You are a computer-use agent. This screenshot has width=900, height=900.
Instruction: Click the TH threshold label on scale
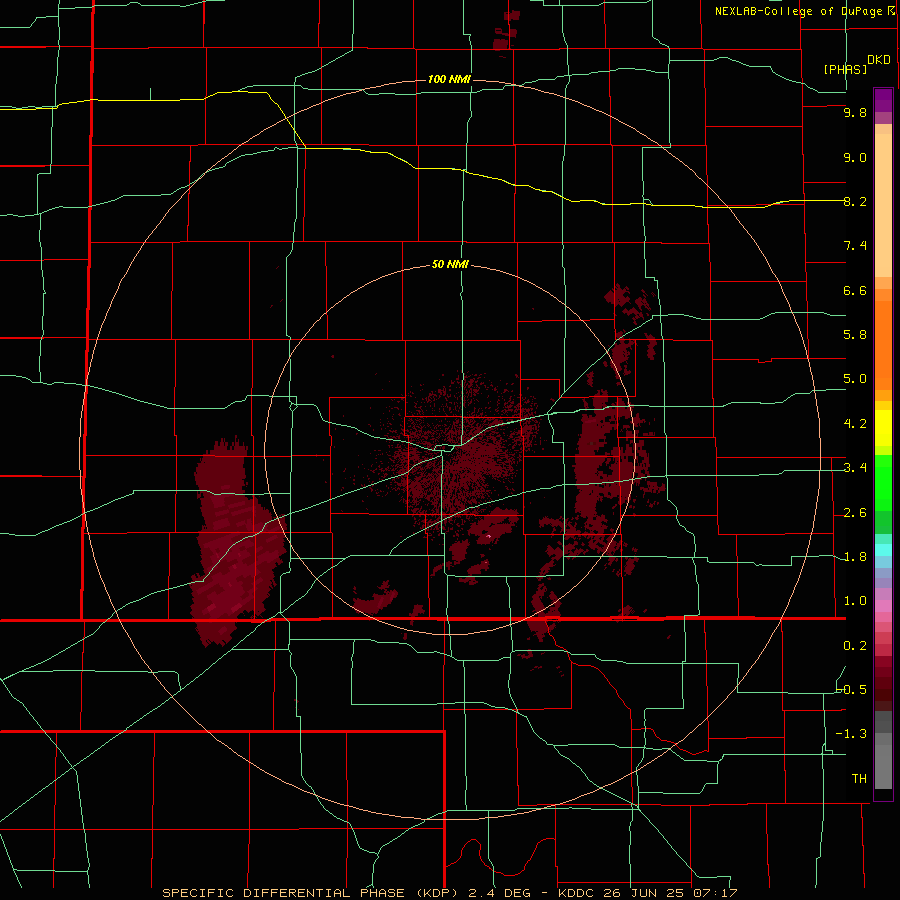click(859, 778)
